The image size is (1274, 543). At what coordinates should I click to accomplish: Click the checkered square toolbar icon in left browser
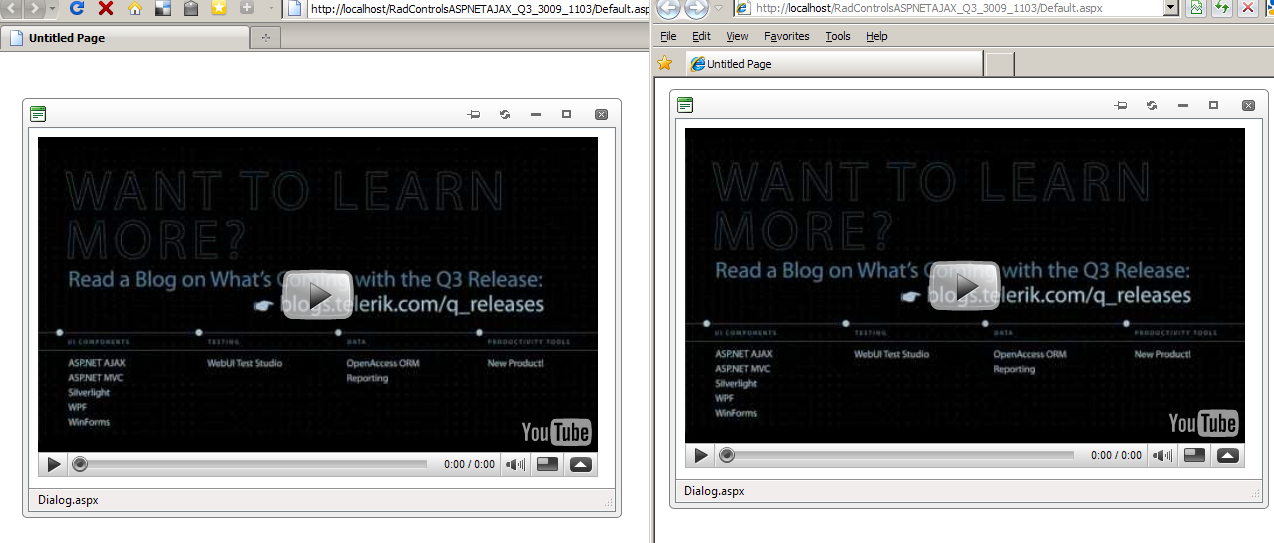click(163, 8)
